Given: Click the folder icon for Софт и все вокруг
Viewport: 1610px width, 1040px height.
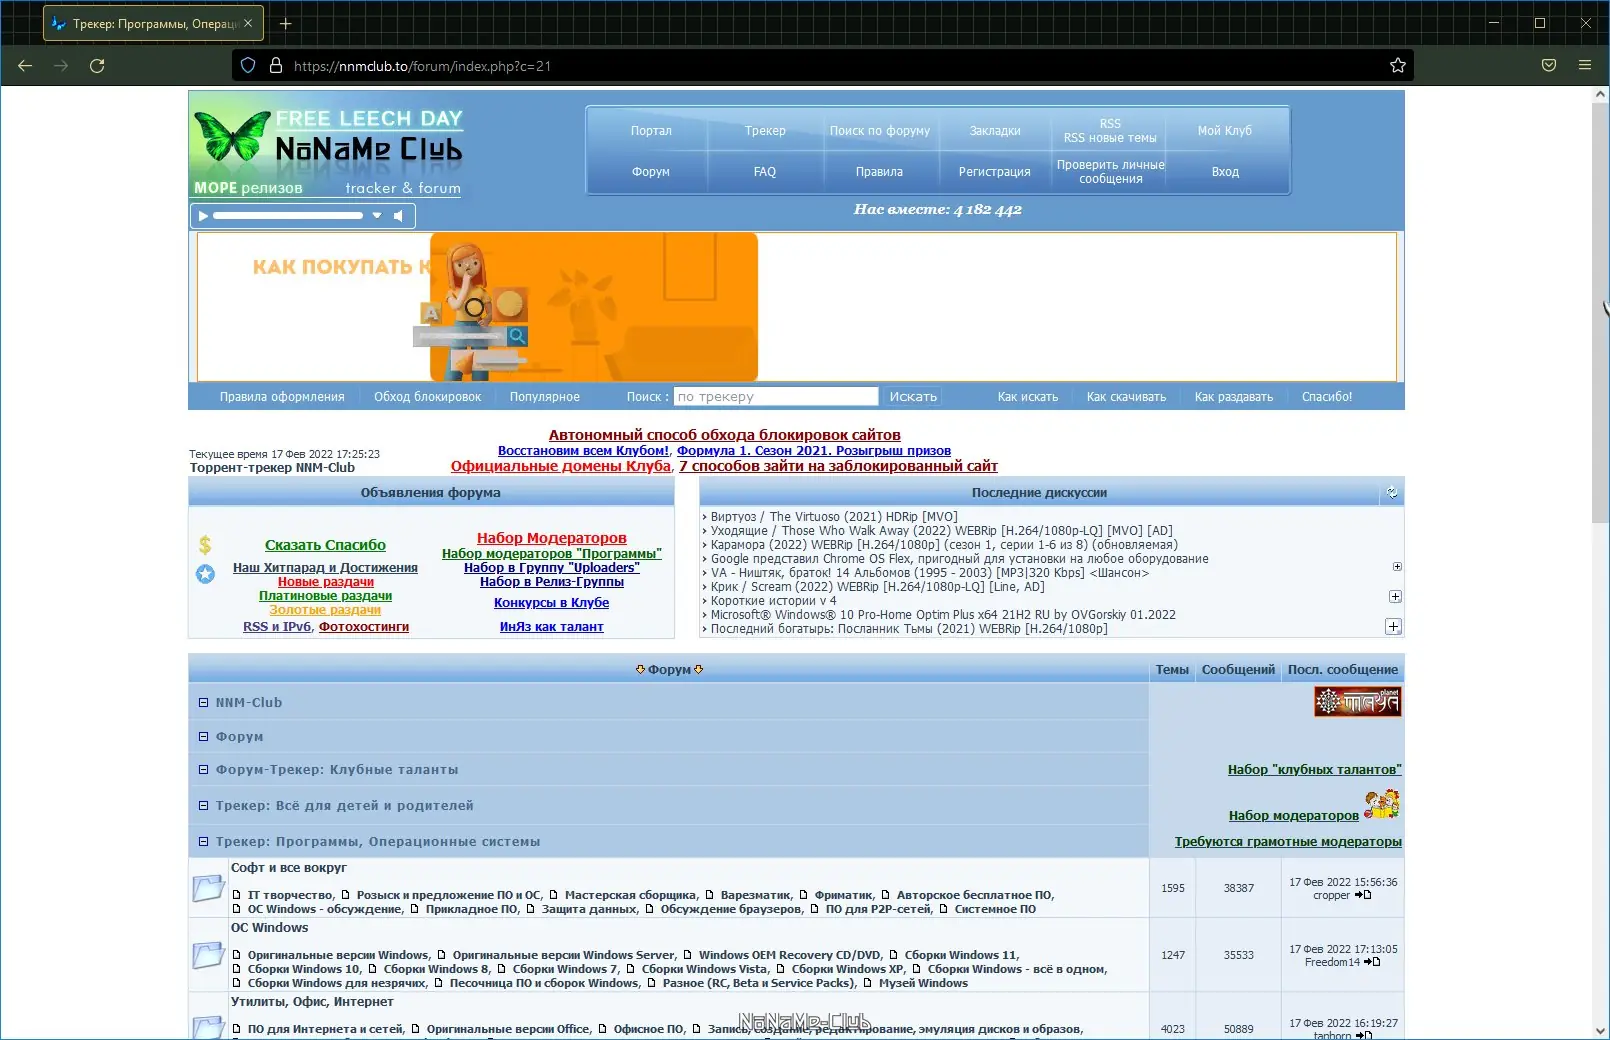Looking at the screenshot, I should [x=208, y=888].
